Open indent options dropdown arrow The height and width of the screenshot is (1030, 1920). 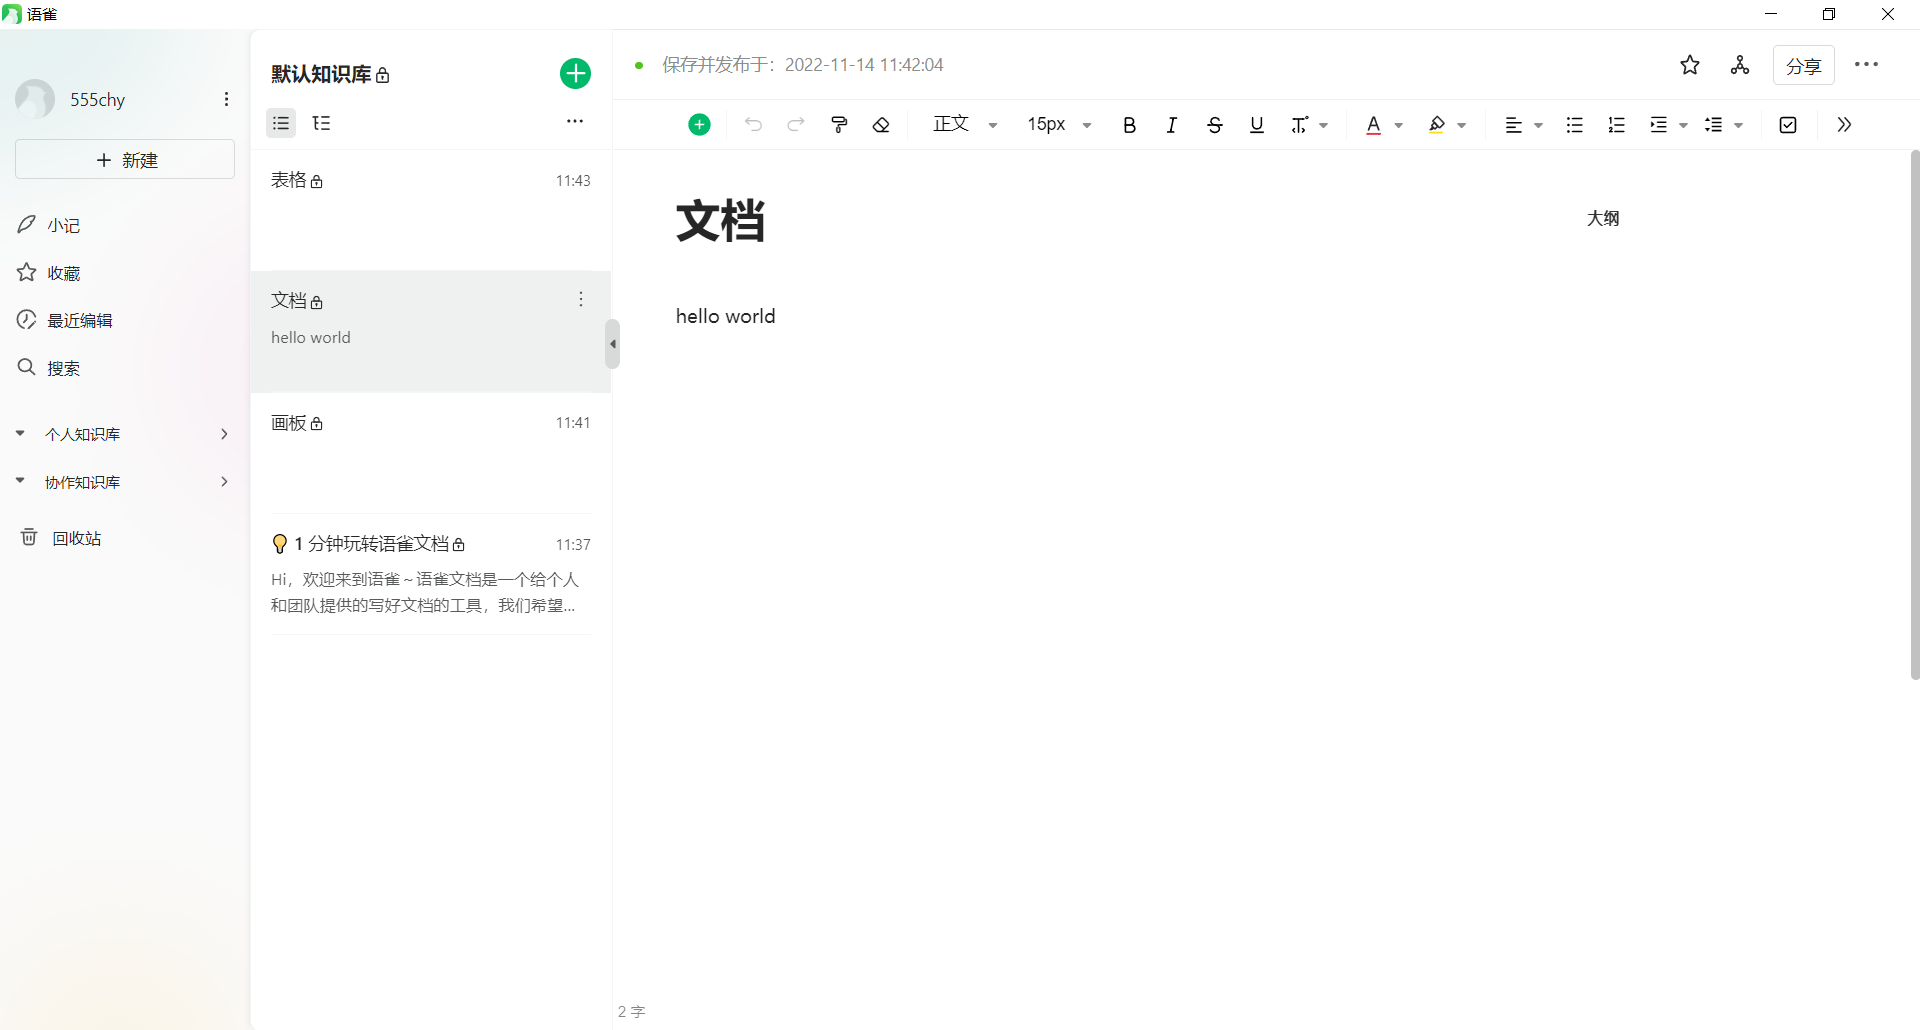point(1684,126)
